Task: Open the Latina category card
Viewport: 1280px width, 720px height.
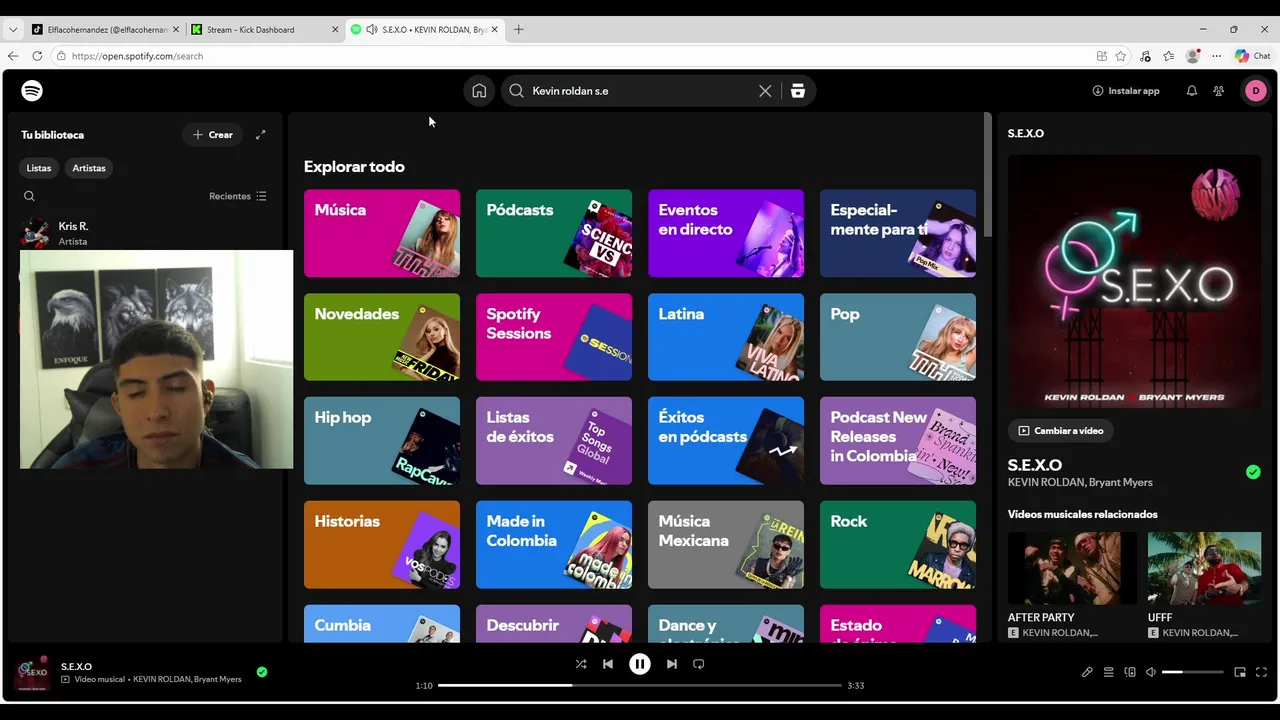Action: 726,337
